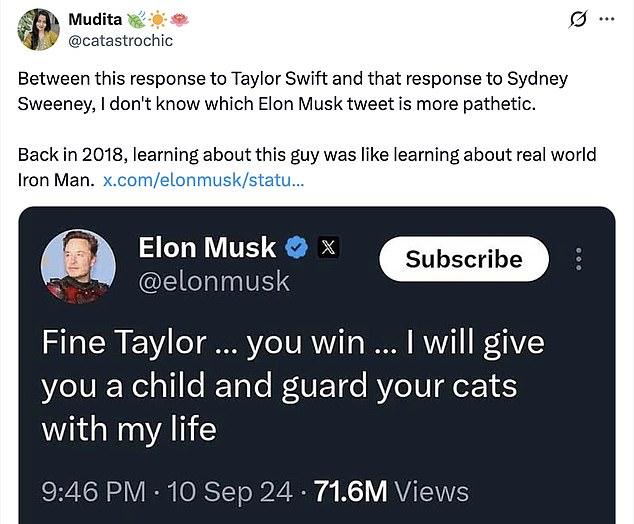Viewport: 634px width, 524px height.
Task: Open the @elonmusk handle
Action: (x=213, y=281)
